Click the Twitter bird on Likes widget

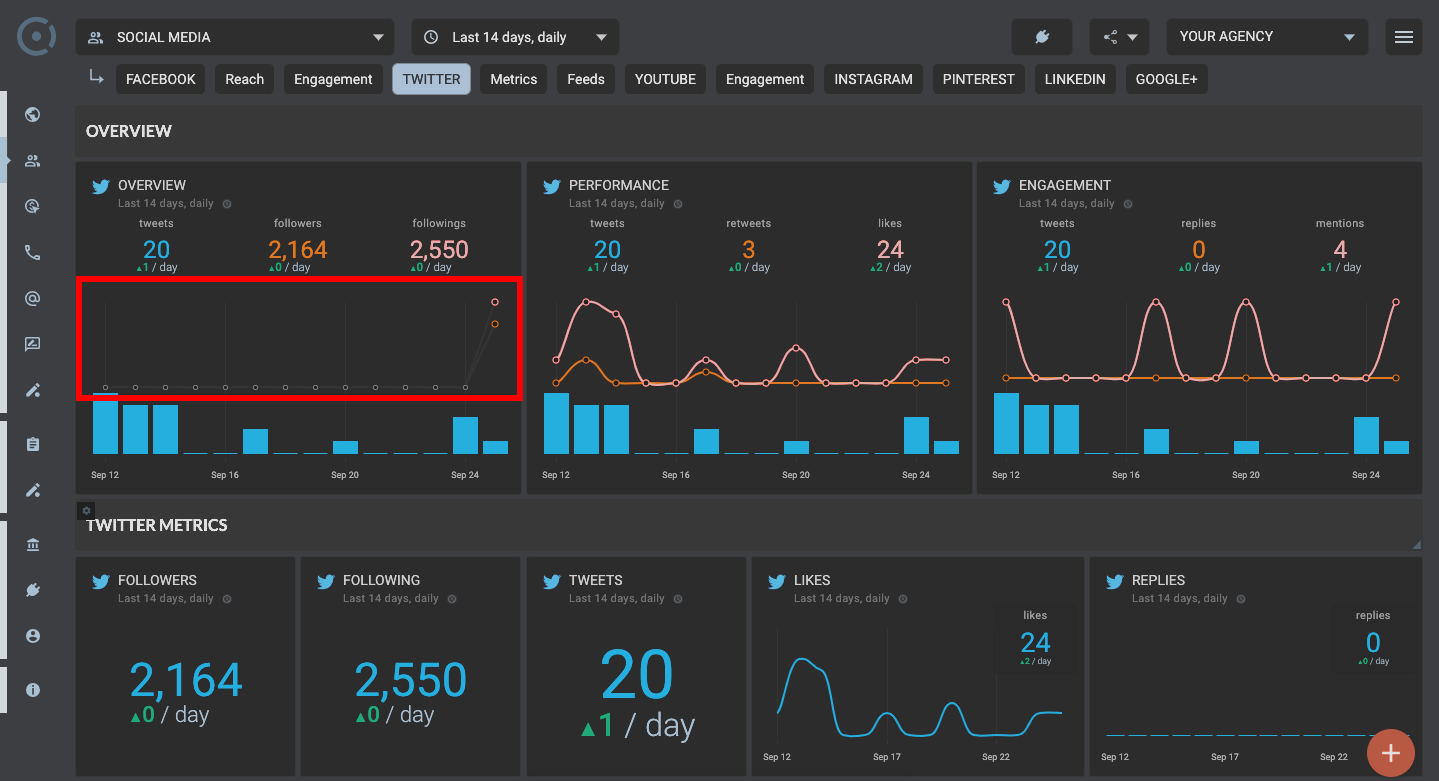point(776,581)
